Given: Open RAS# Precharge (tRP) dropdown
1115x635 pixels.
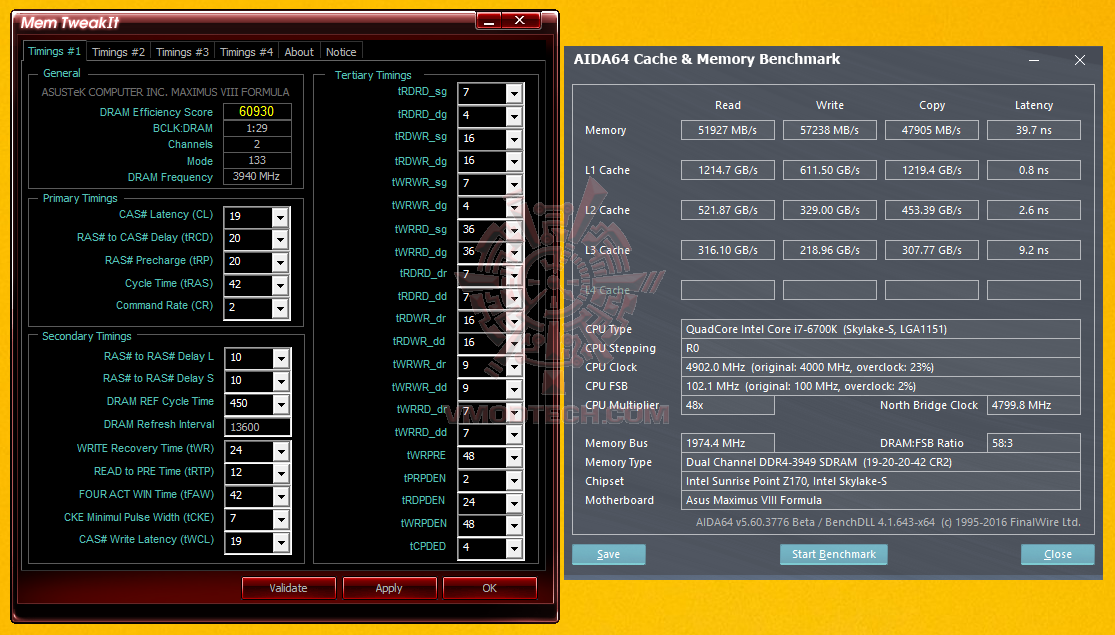Looking at the screenshot, I should point(280,262).
